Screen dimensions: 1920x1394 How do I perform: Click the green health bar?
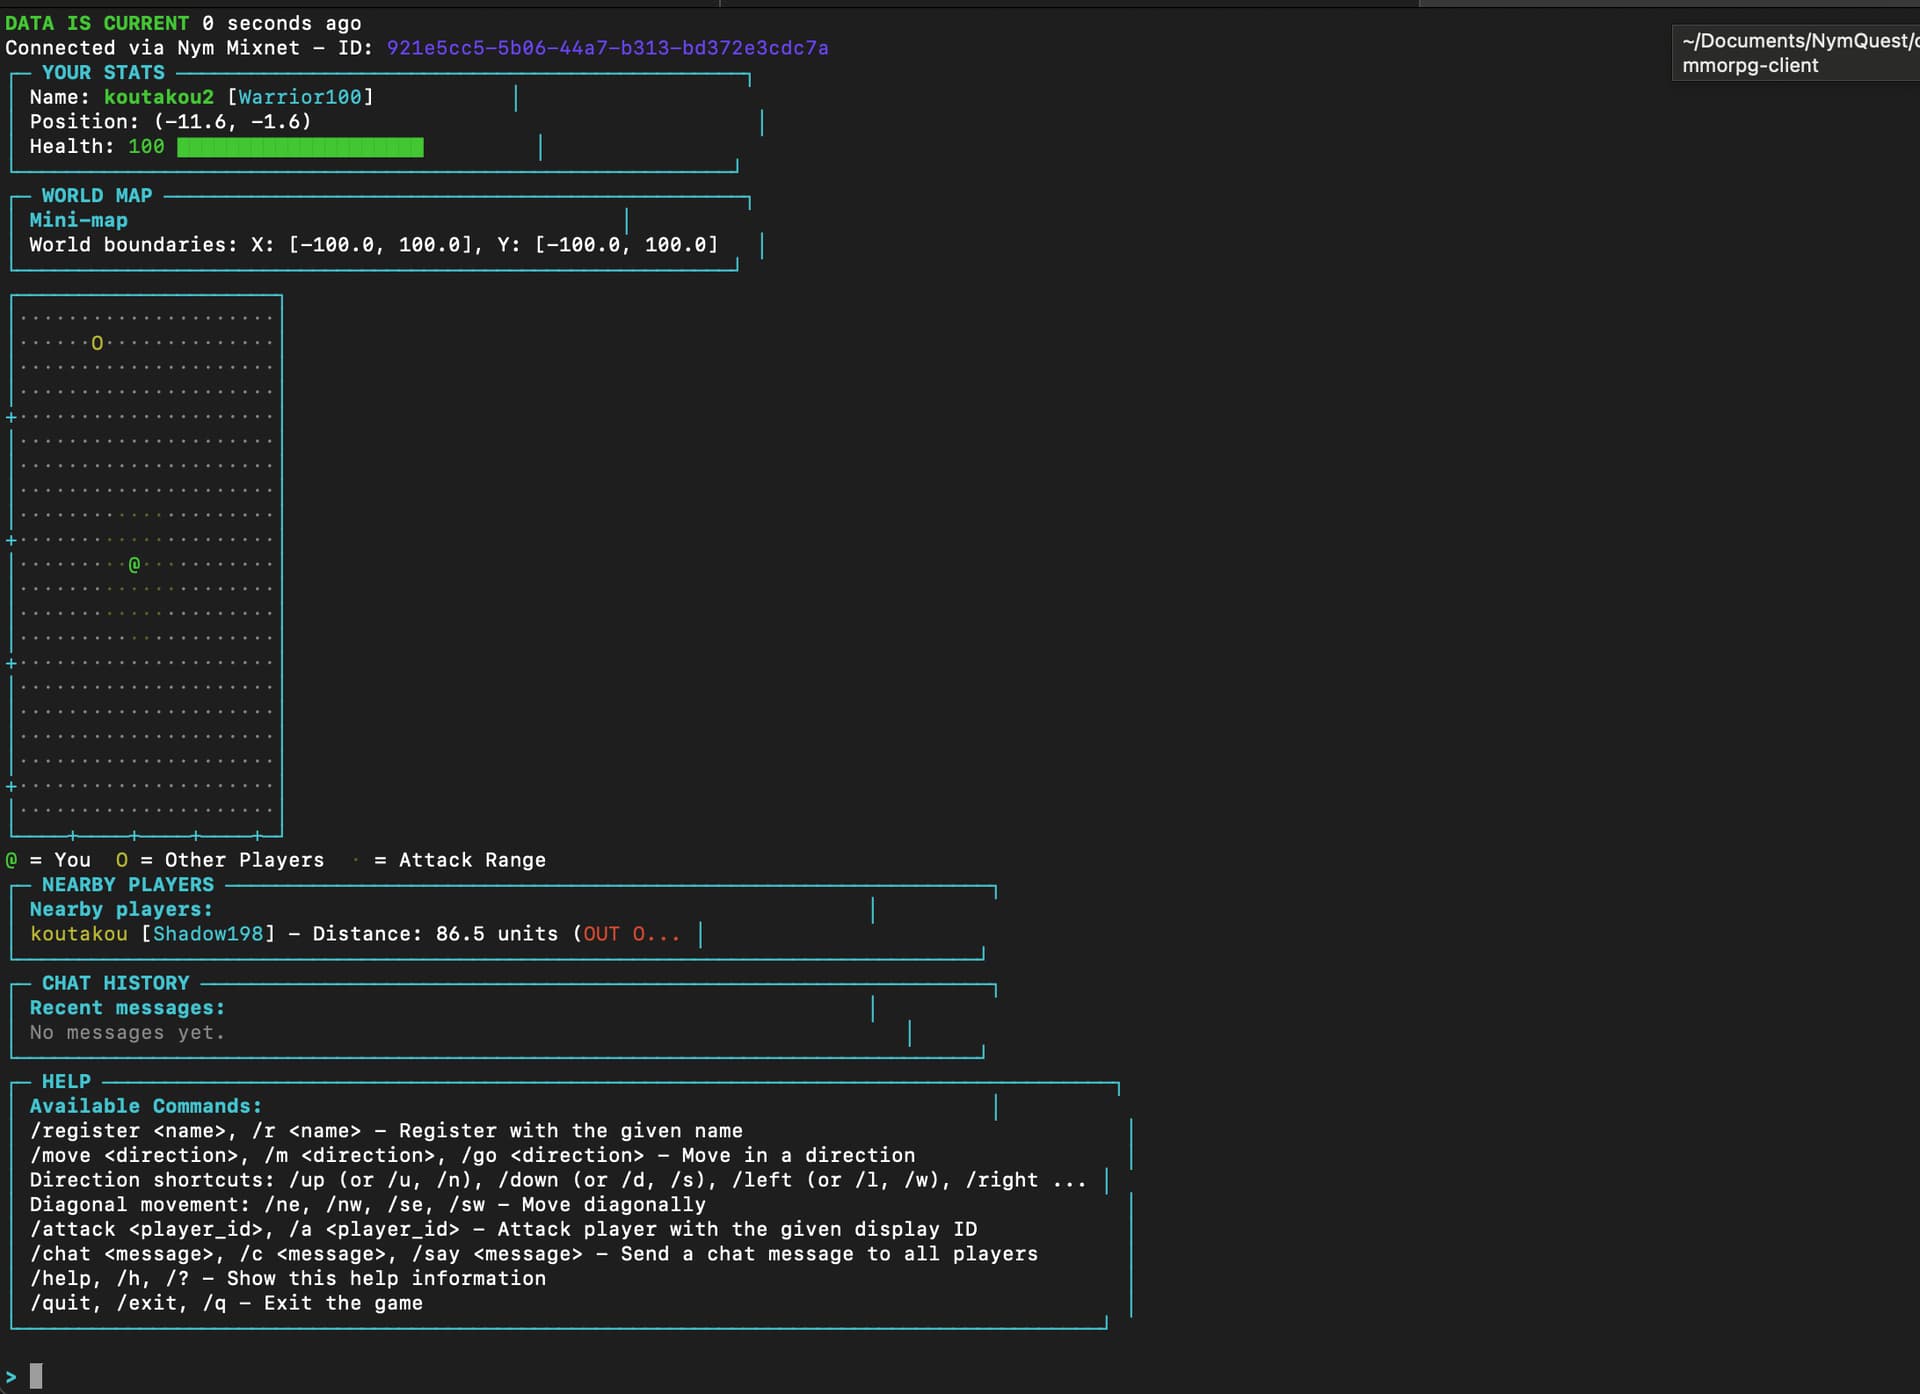pos(300,147)
